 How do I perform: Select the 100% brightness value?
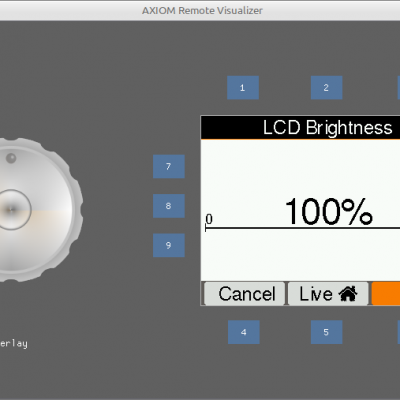tap(329, 212)
